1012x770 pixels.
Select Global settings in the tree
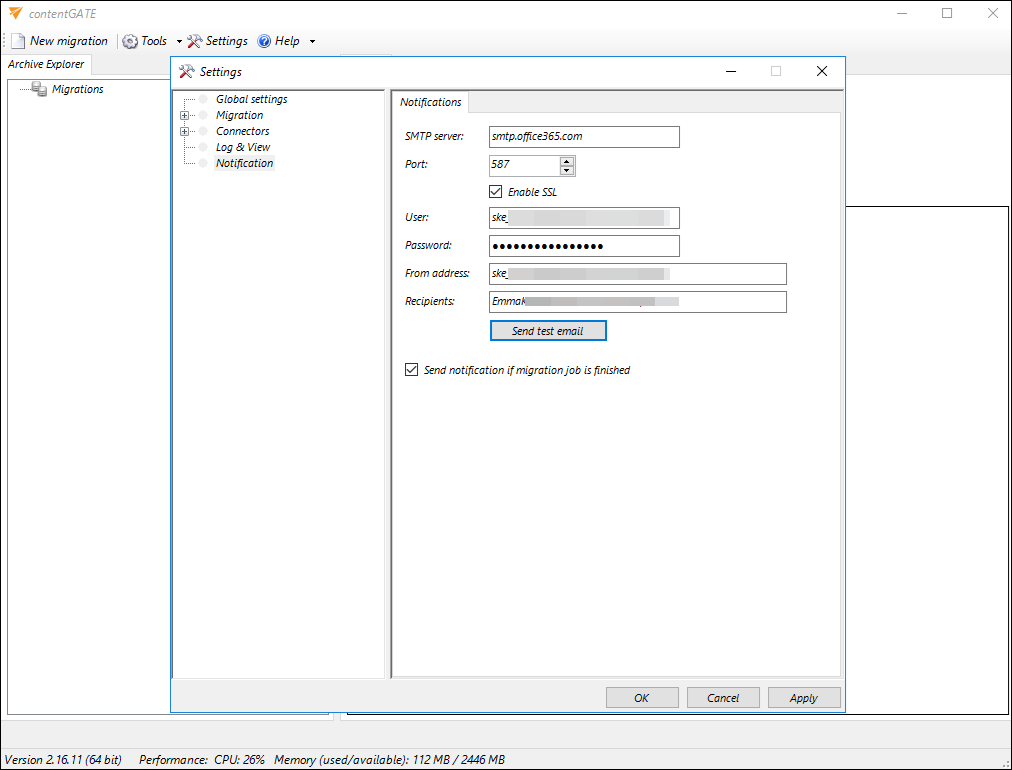coord(251,99)
